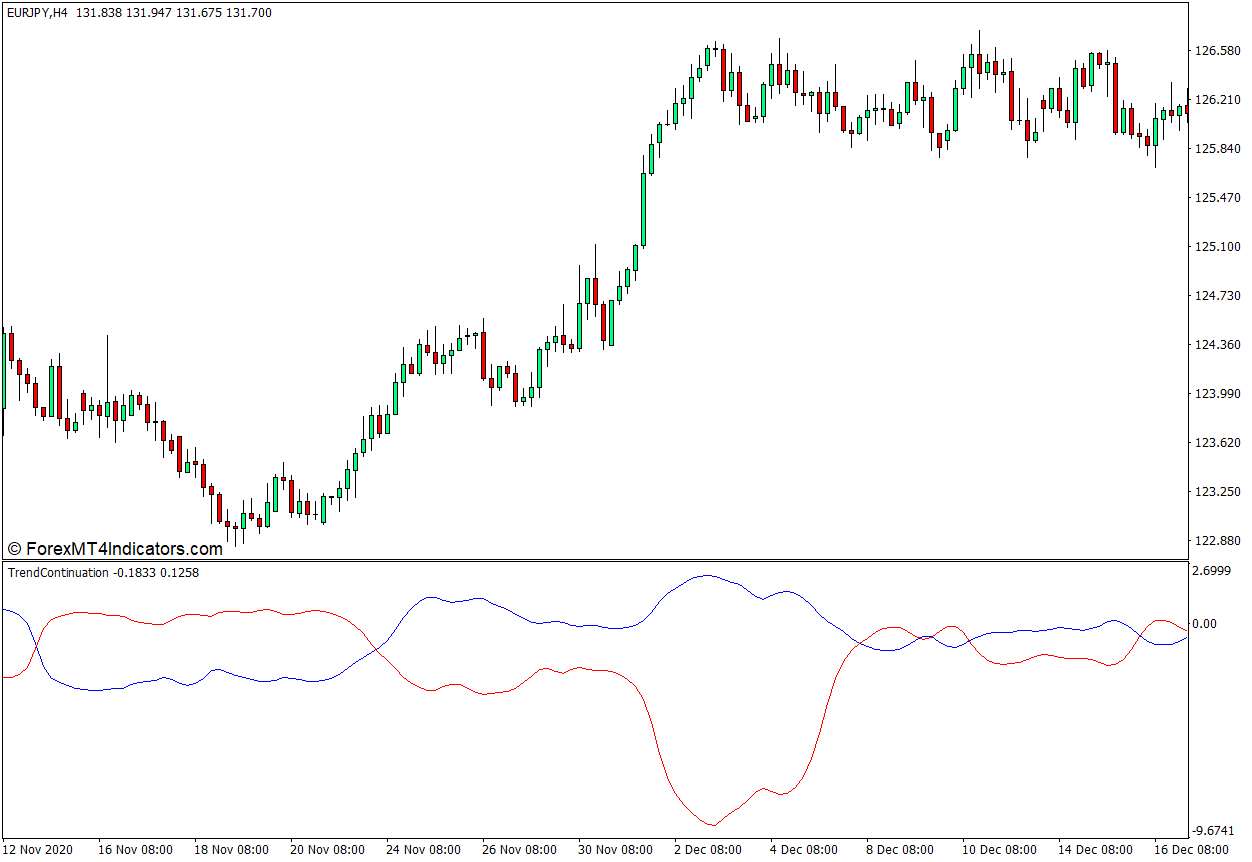Select the 122.880 price axis label

[1217, 541]
